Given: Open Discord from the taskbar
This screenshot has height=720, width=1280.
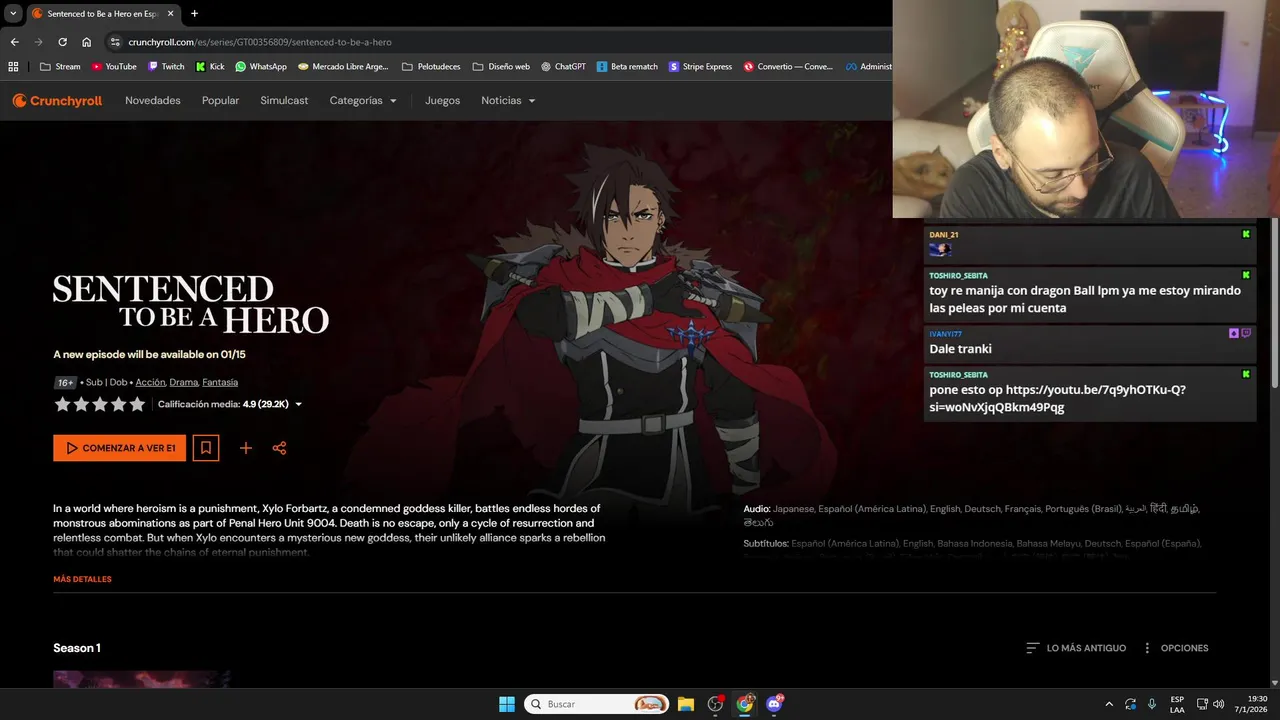Looking at the screenshot, I should (774, 704).
